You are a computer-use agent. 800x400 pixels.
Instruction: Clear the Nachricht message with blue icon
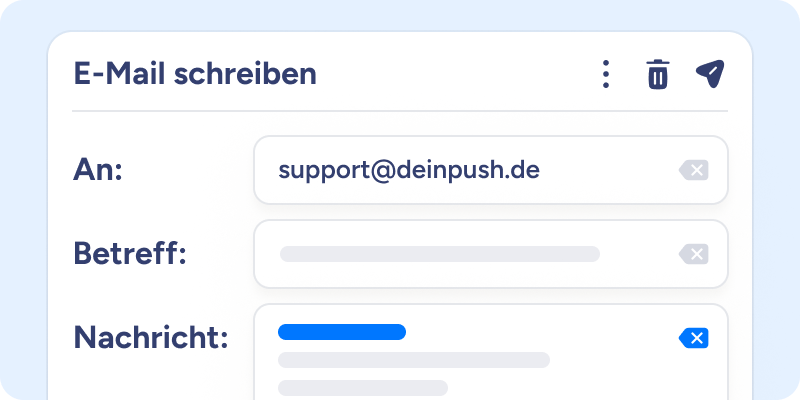tap(693, 338)
